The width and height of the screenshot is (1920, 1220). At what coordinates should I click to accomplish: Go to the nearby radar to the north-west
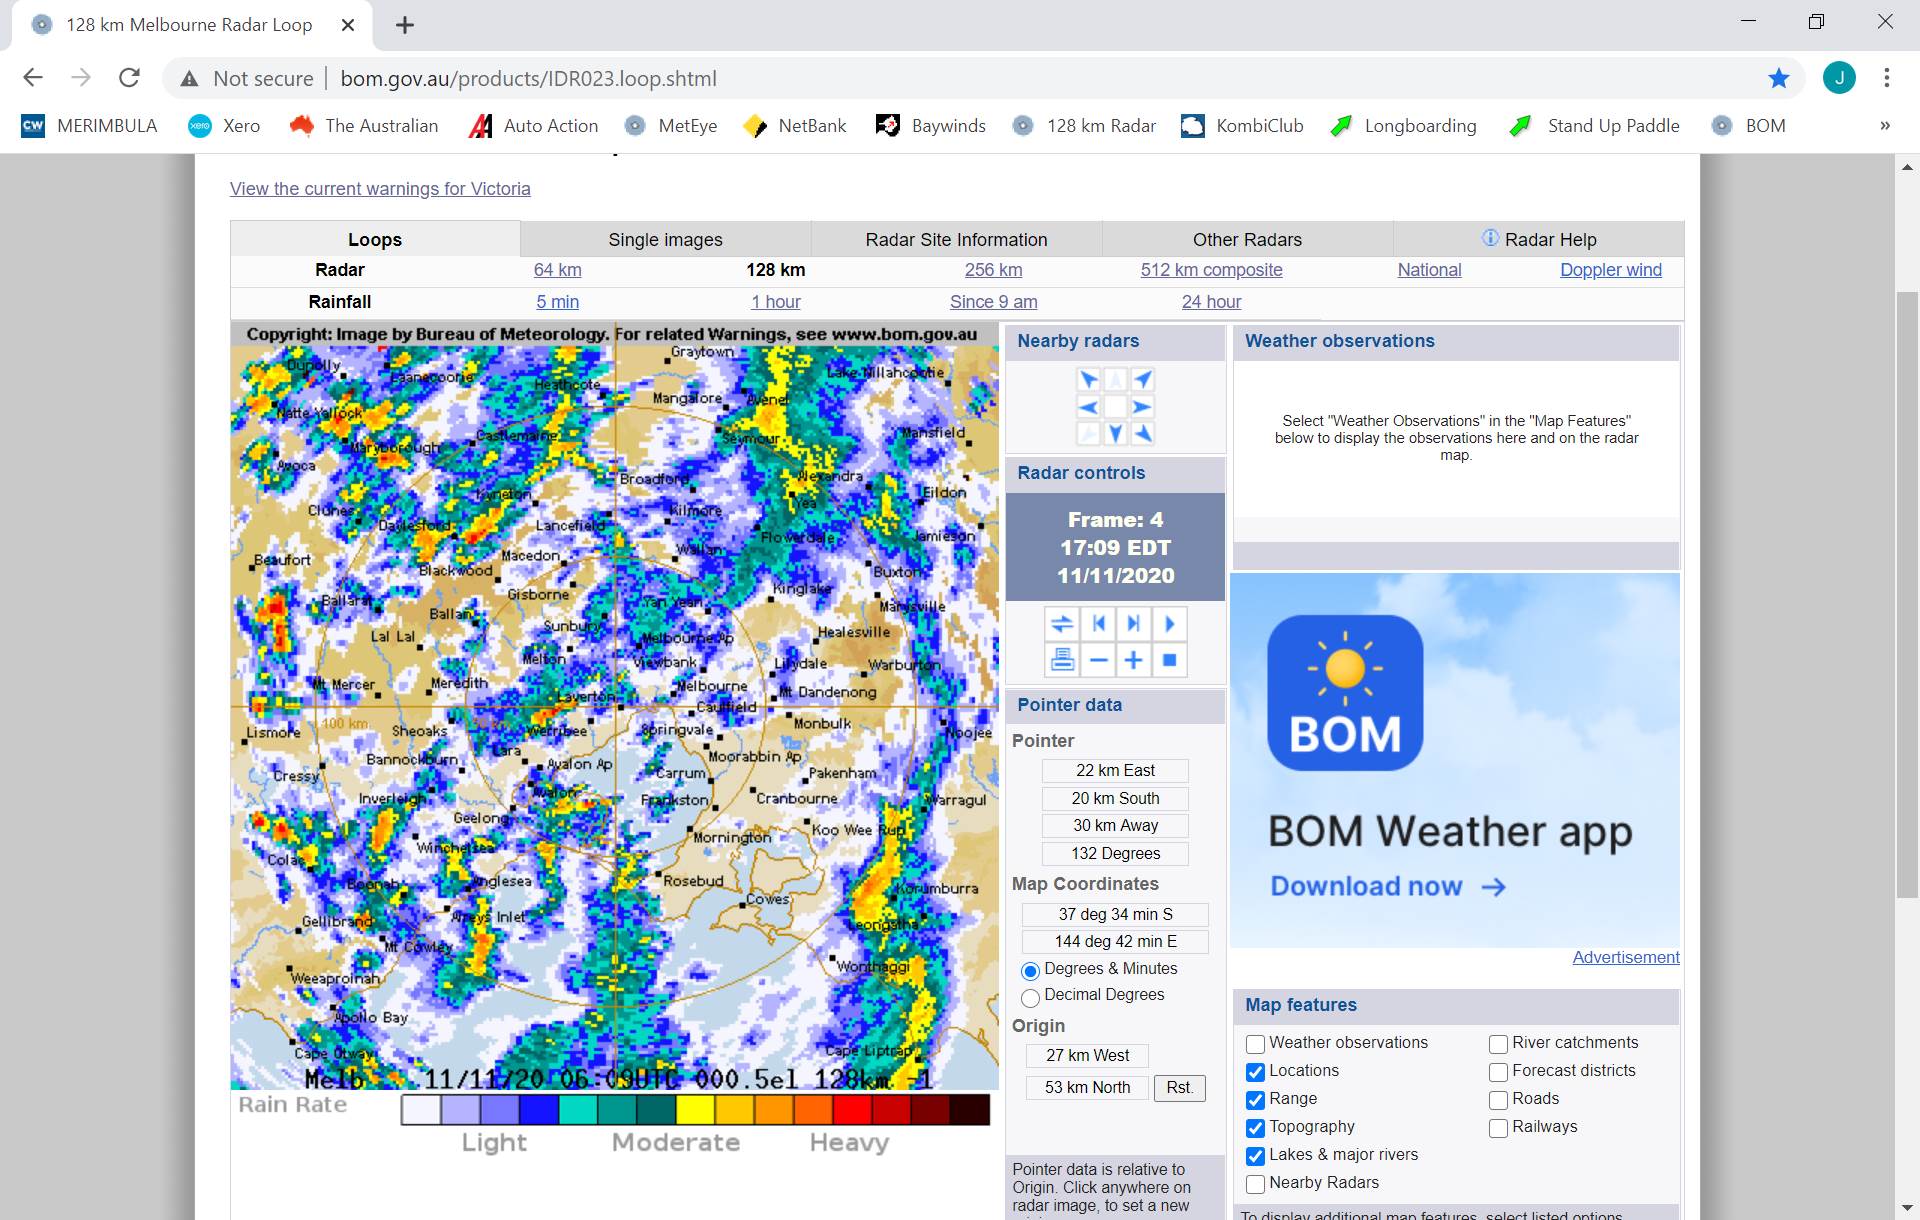click(1088, 380)
